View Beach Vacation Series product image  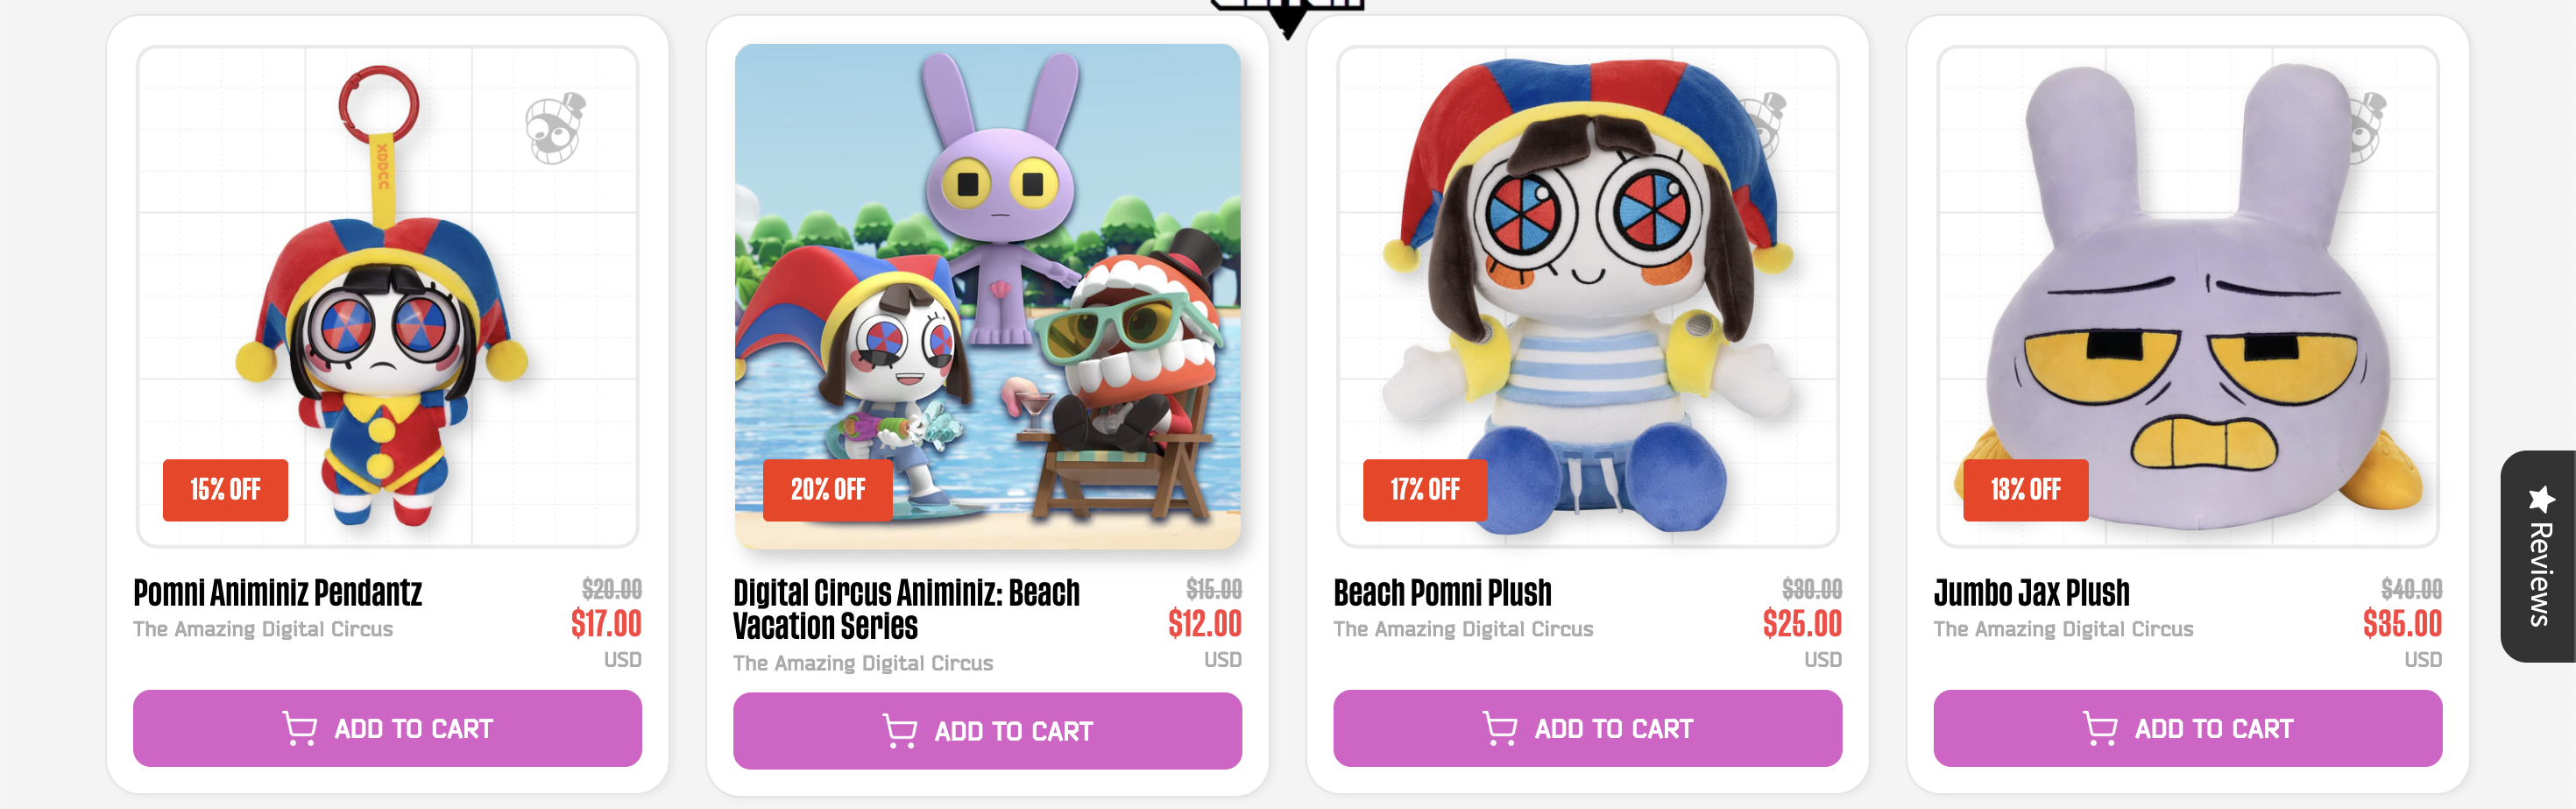click(x=987, y=296)
